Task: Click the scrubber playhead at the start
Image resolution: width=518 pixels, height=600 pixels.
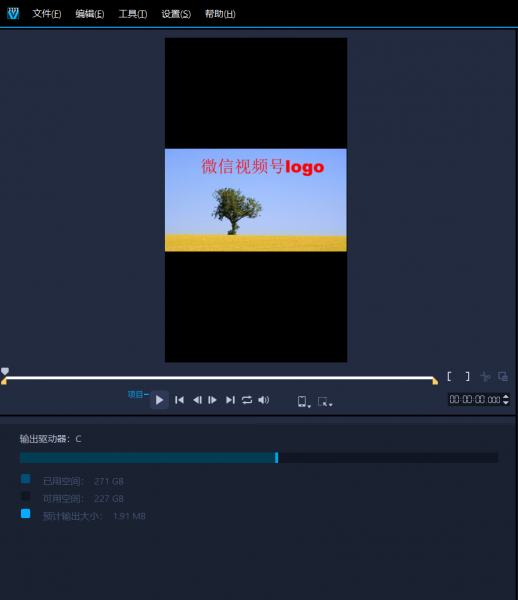Action: pos(5,371)
